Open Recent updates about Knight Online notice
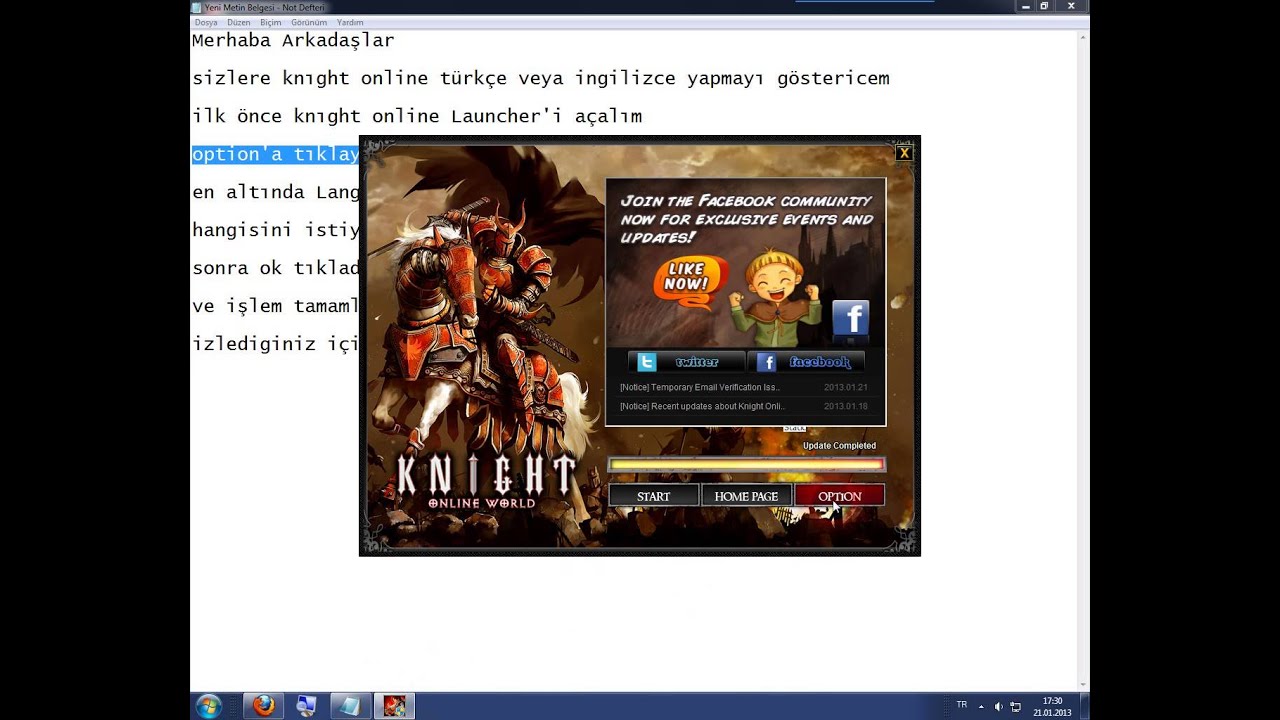The image size is (1280, 720). (x=702, y=406)
